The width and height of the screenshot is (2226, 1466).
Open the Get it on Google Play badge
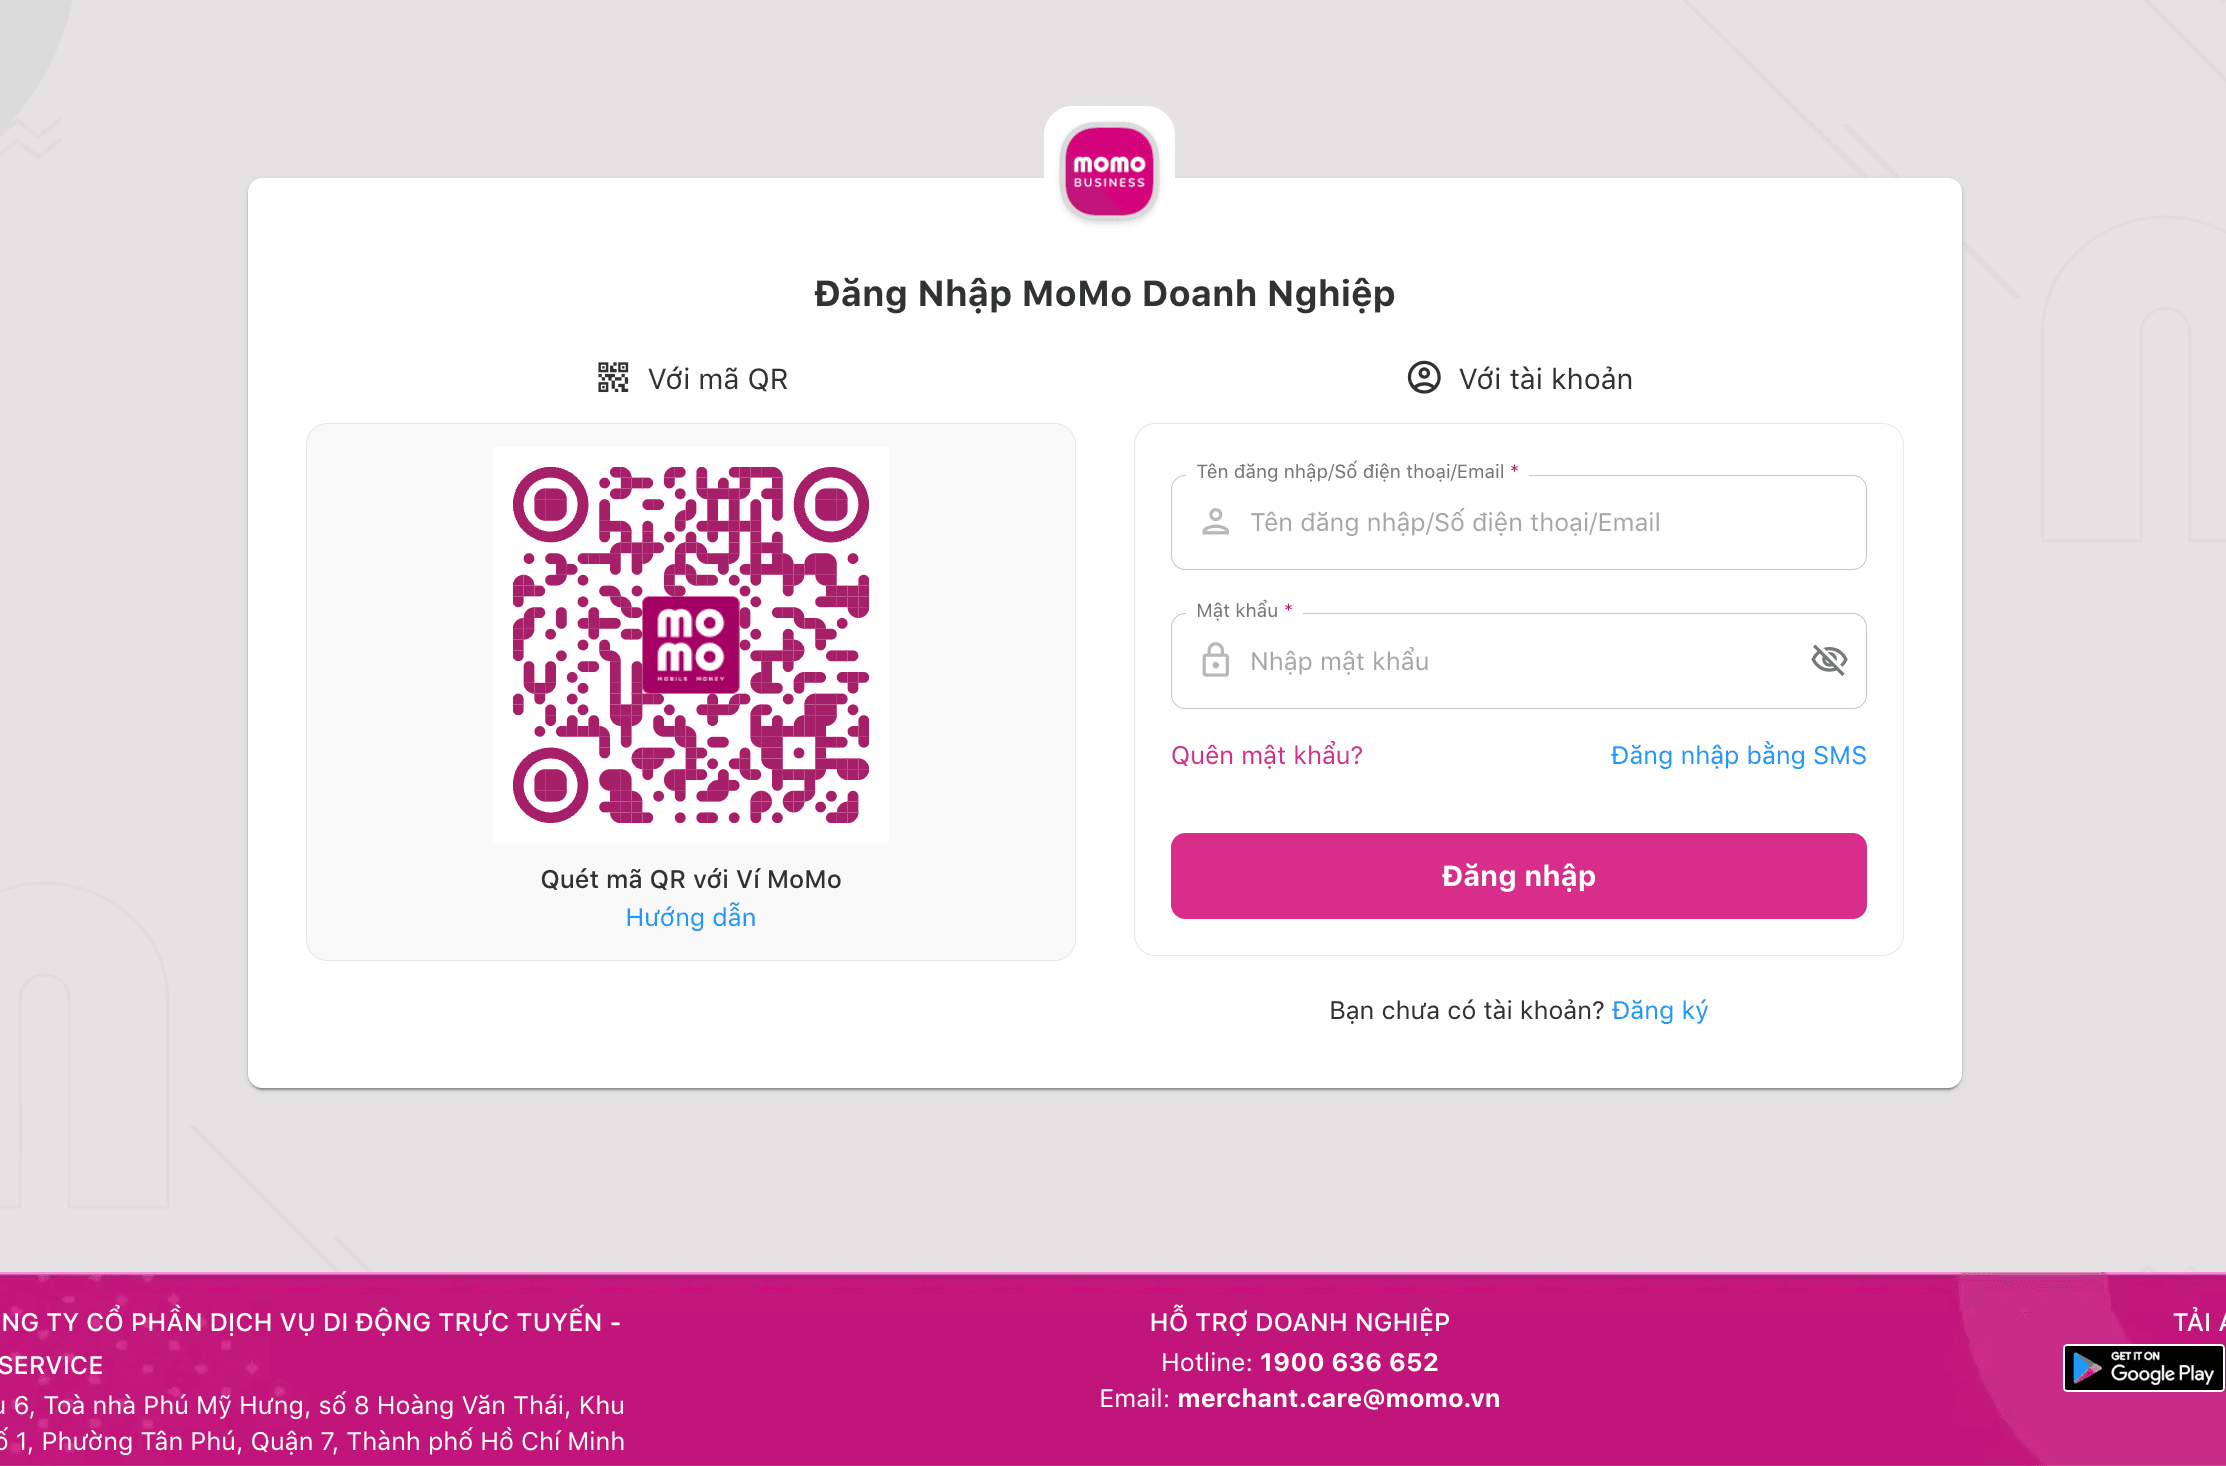2144,1368
